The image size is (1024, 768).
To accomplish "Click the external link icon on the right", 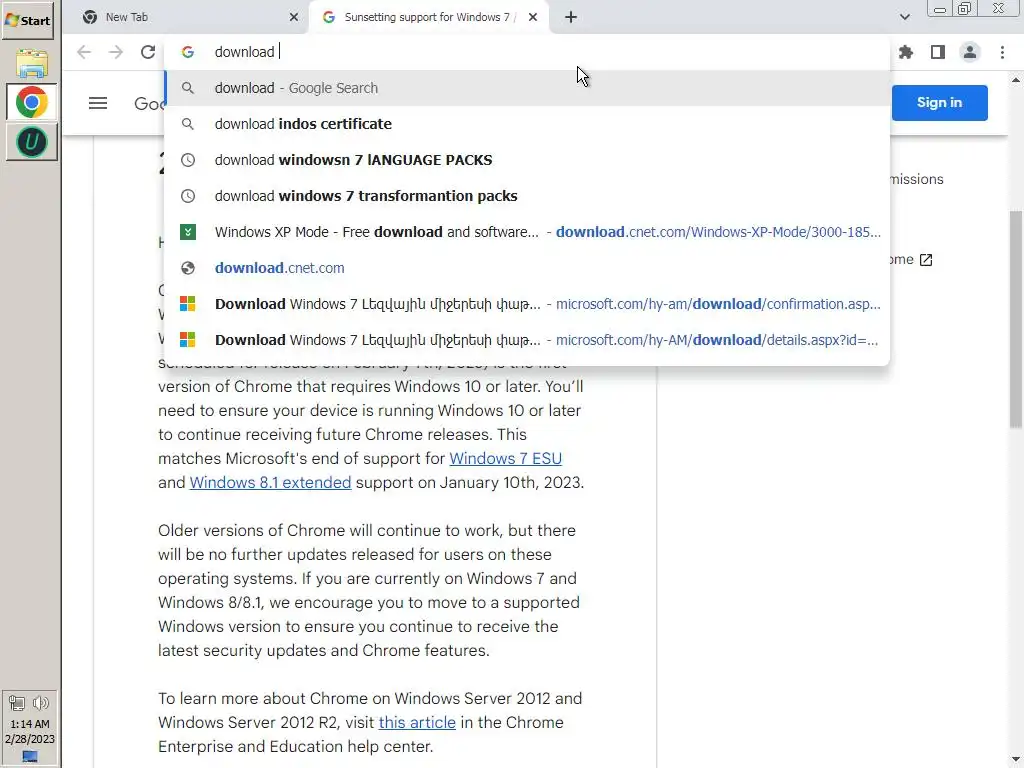I will [x=926, y=260].
